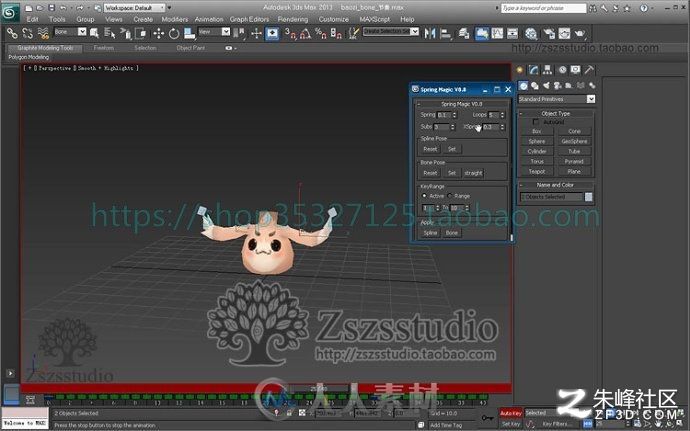Open the Workspace: Default dropdown
The height and width of the screenshot is (431, 690).
[x=135, y=7]
